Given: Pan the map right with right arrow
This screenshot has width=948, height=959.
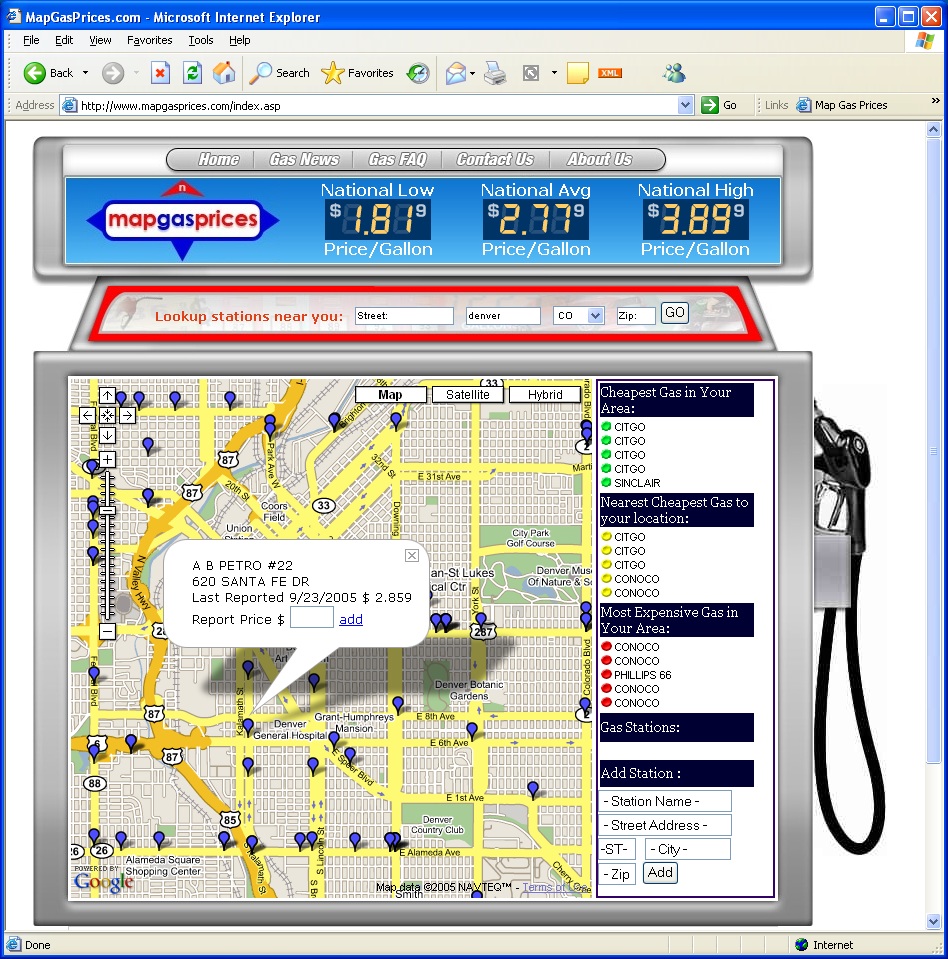Looking at the screenshot, I should tap(127, 416).
